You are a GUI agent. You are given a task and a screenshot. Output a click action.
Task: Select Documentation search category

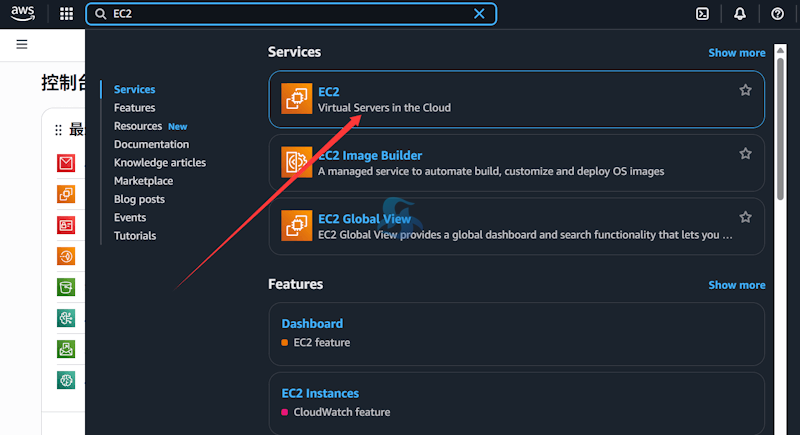[151, 144]
